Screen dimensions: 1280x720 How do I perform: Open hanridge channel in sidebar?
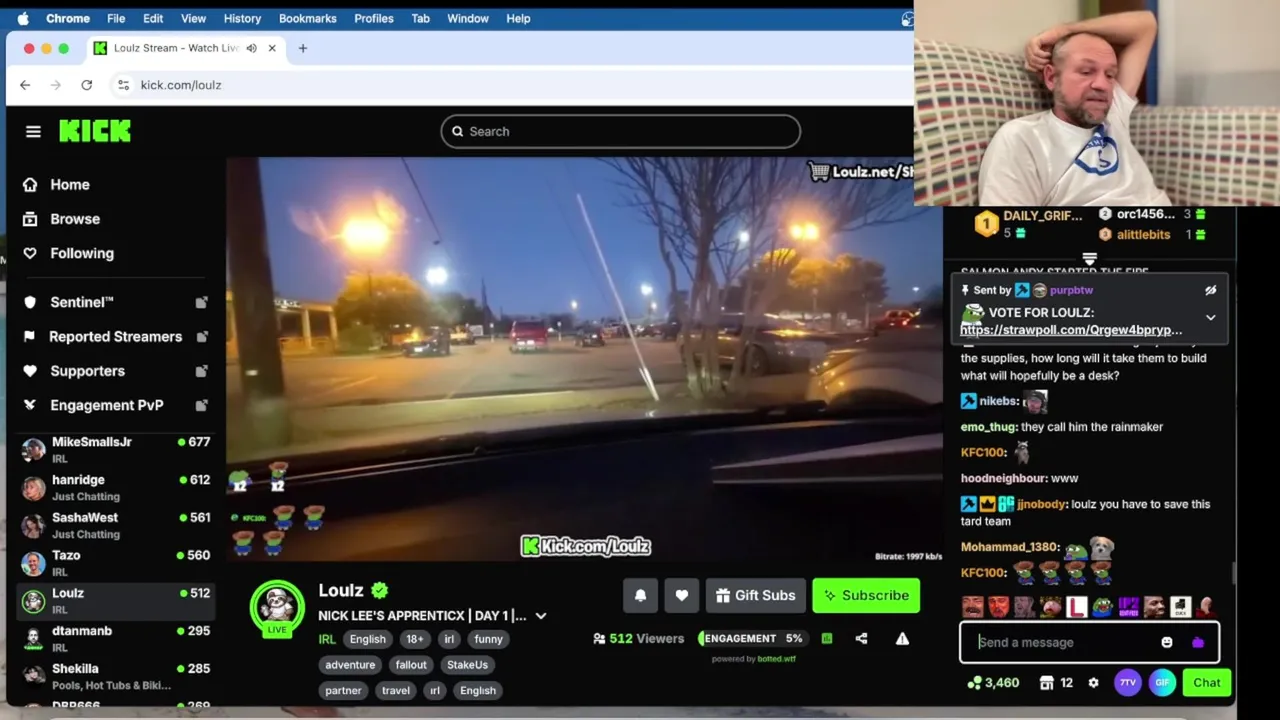click(116, 488)
